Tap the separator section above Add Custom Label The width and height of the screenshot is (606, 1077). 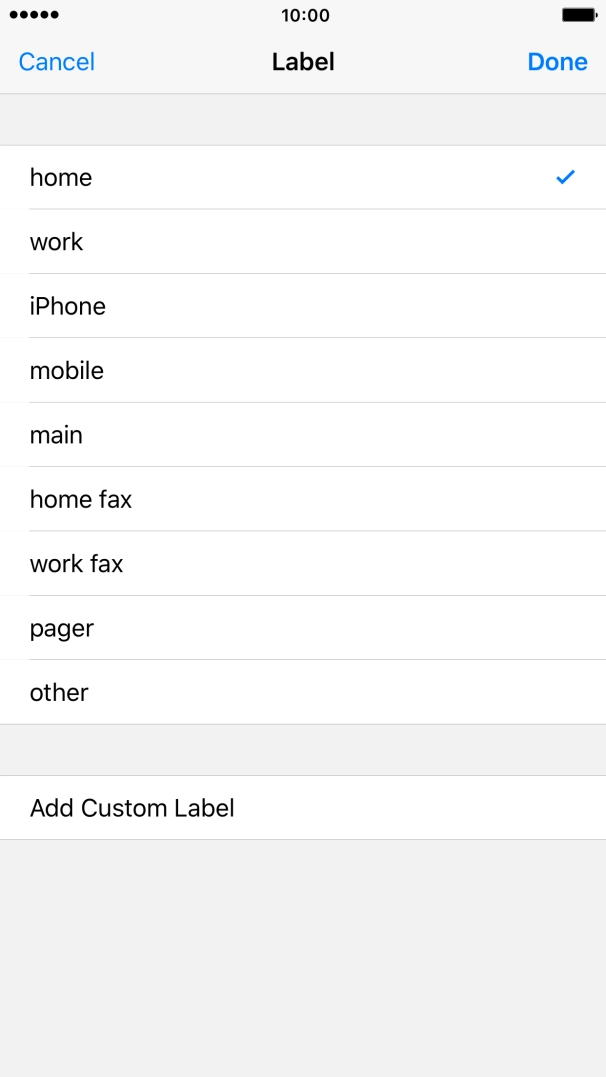[x=303, y=749]
